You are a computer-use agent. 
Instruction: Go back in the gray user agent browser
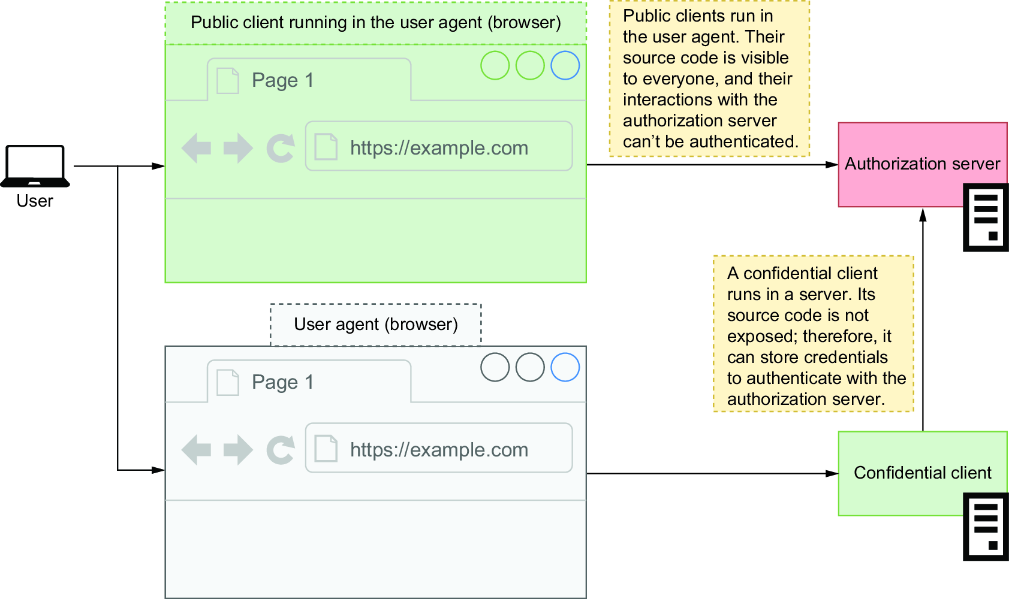196,450
